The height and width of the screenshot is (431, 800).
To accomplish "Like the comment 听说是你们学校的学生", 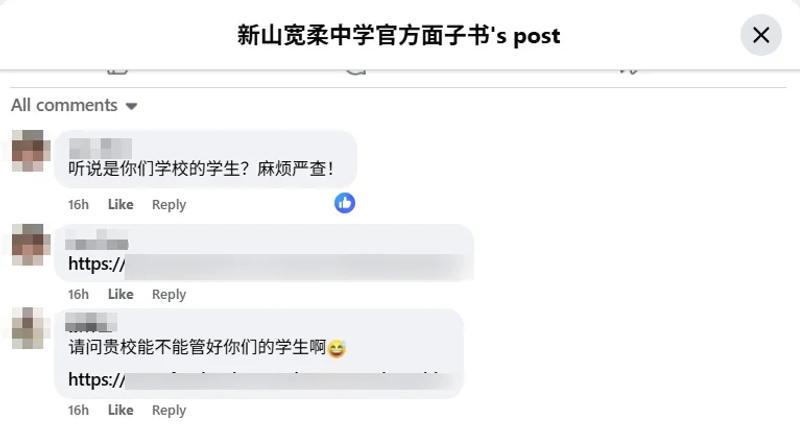I will click(x=120, y=205).
